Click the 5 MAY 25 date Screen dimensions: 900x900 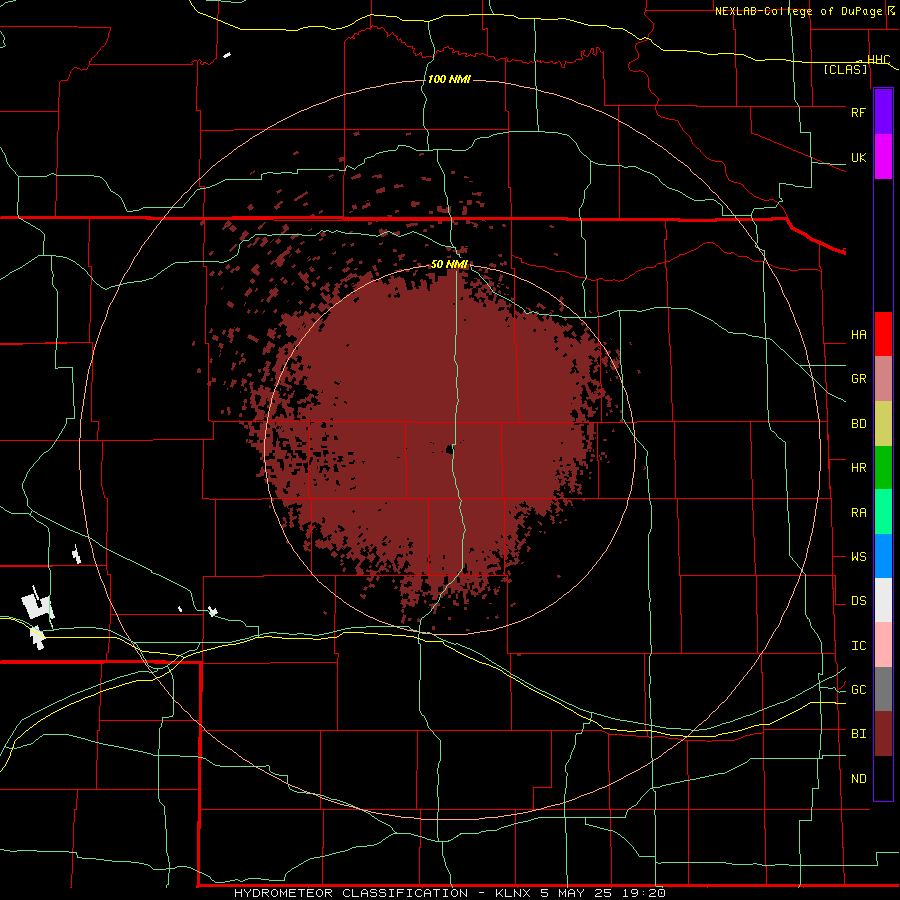click(579, 893)
